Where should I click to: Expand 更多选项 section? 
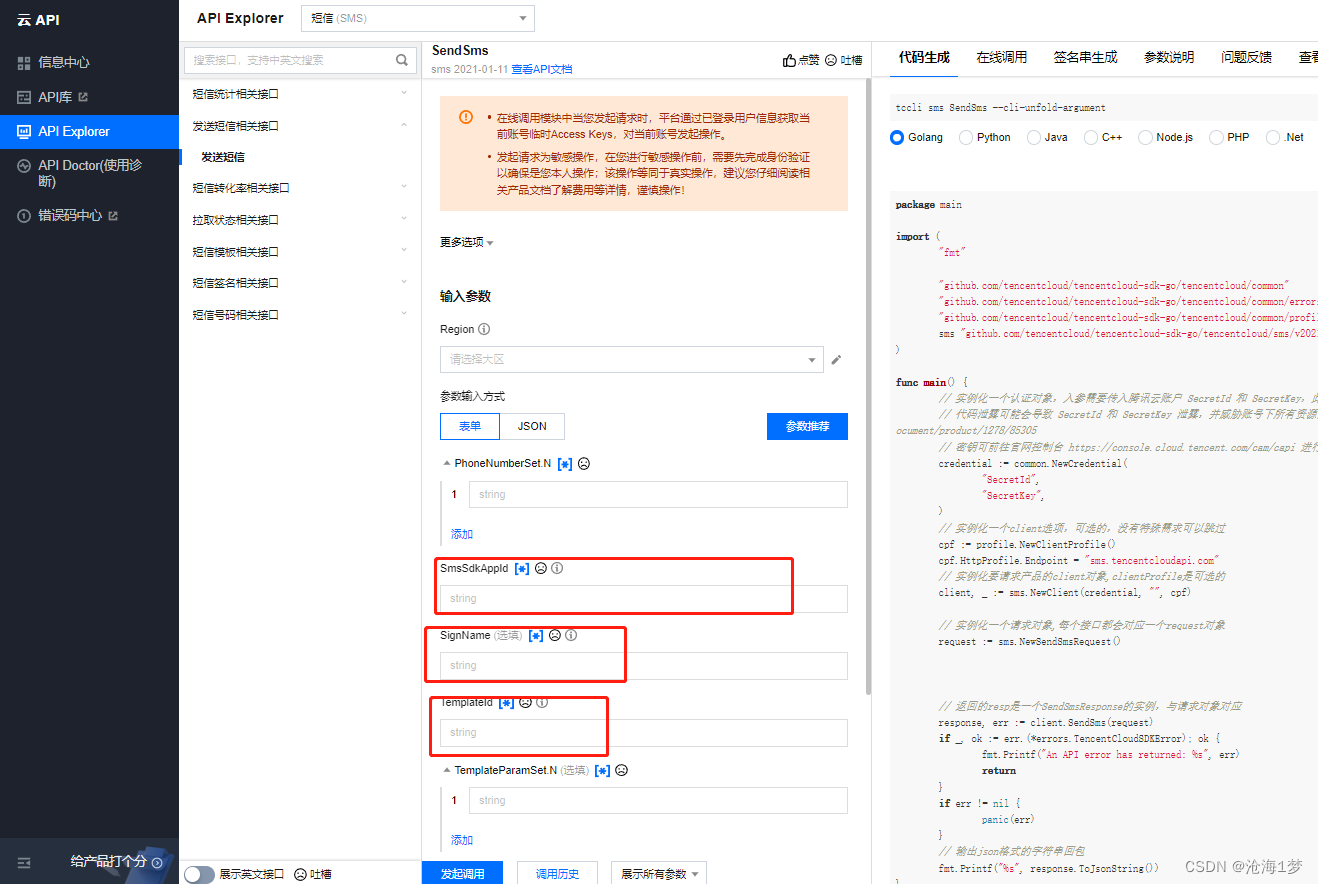[467, 242]
